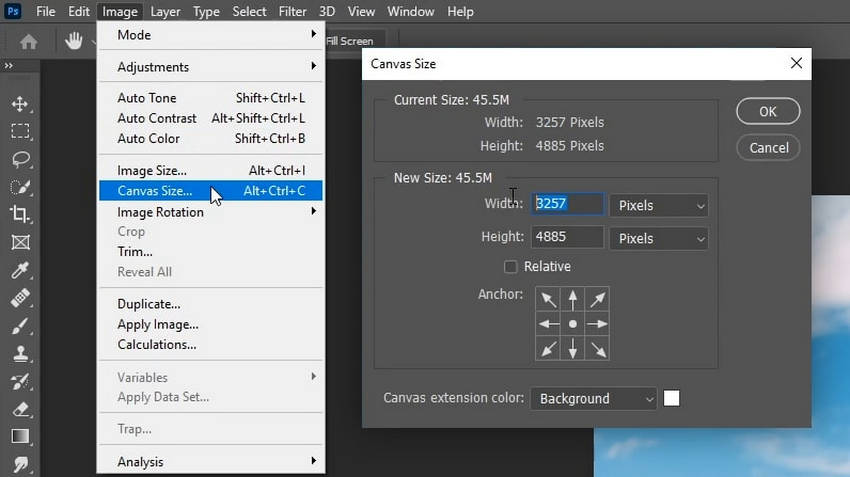The image size is (850, 477).
Task: Choose Auto Contrast menu item
Action: click(211, 118)
